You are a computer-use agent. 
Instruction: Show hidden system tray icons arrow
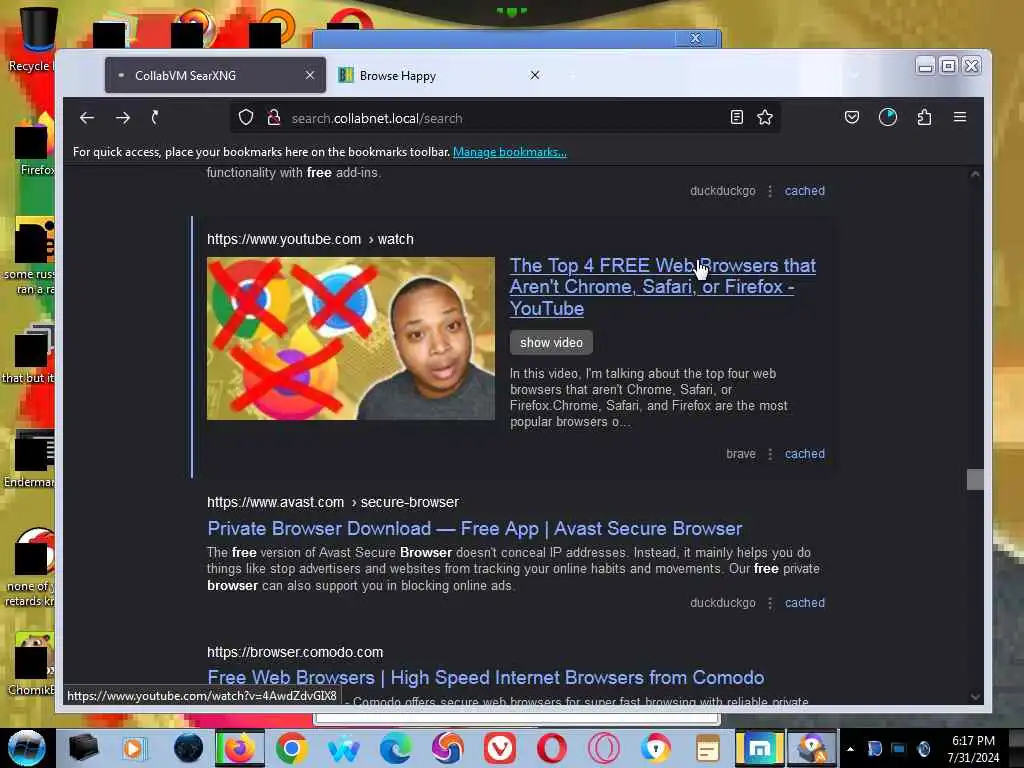pos(850,750)
